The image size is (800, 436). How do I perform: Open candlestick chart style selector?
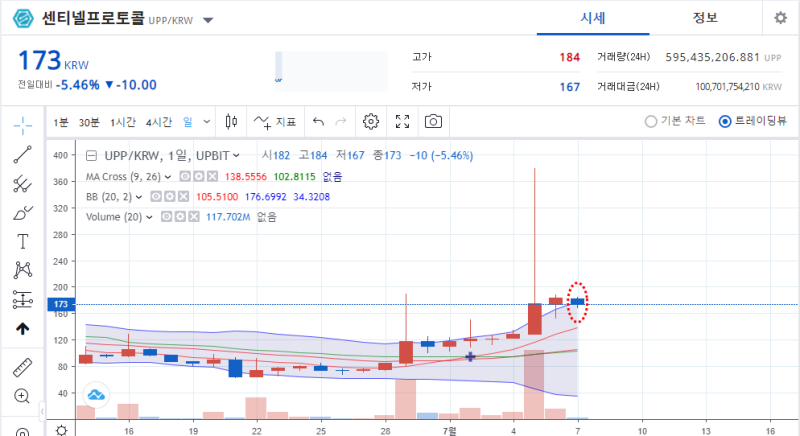point(231,121)
